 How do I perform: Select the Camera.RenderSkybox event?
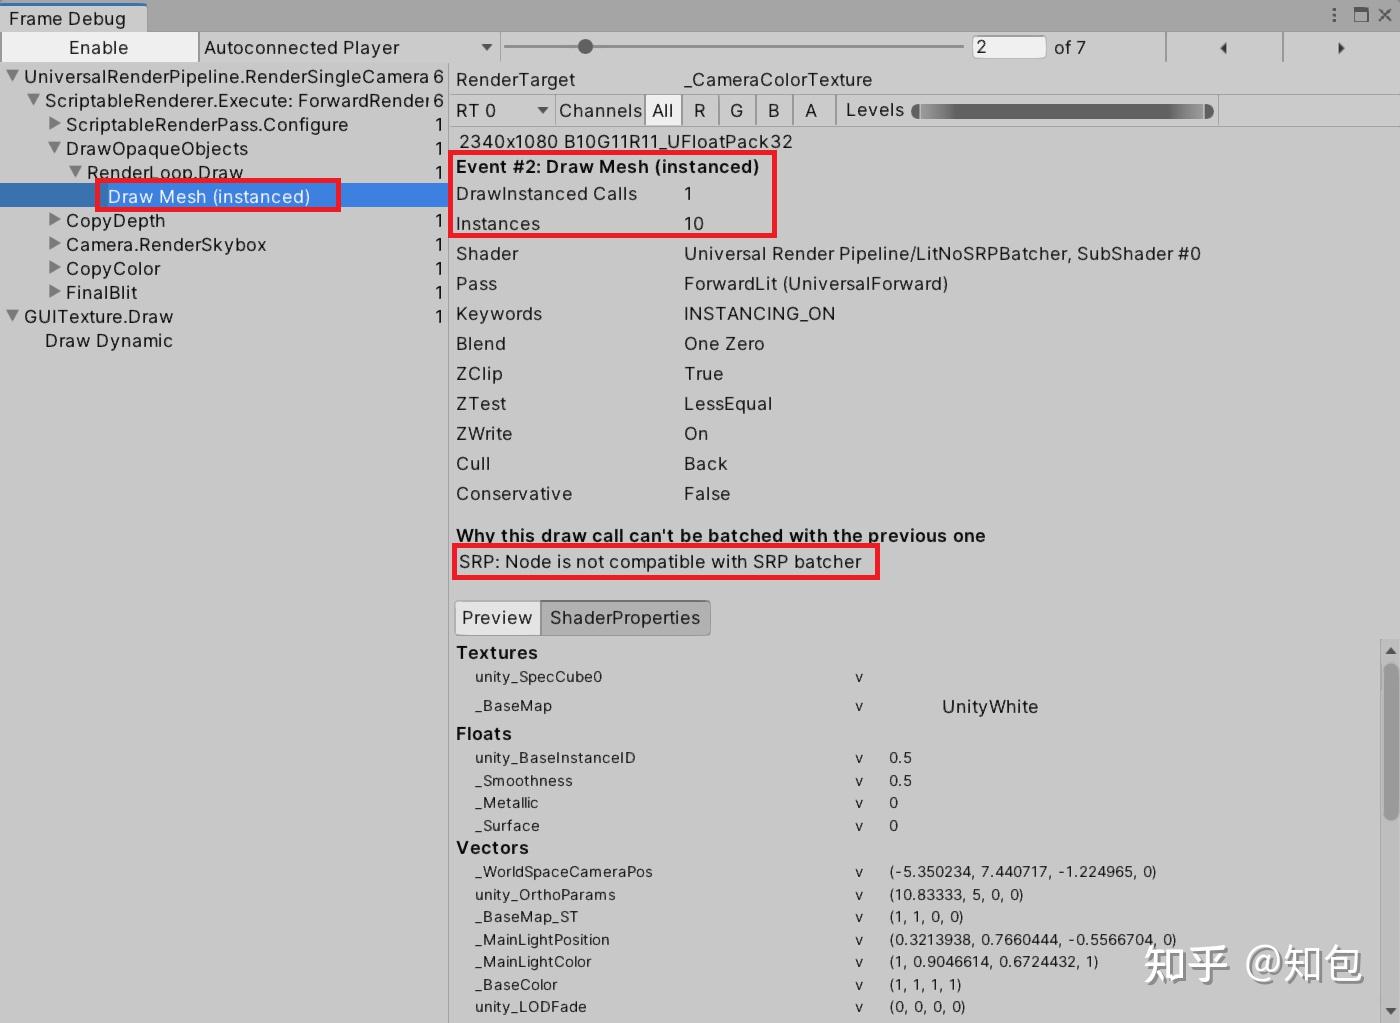pyautogui.click(x=166, y=244)
